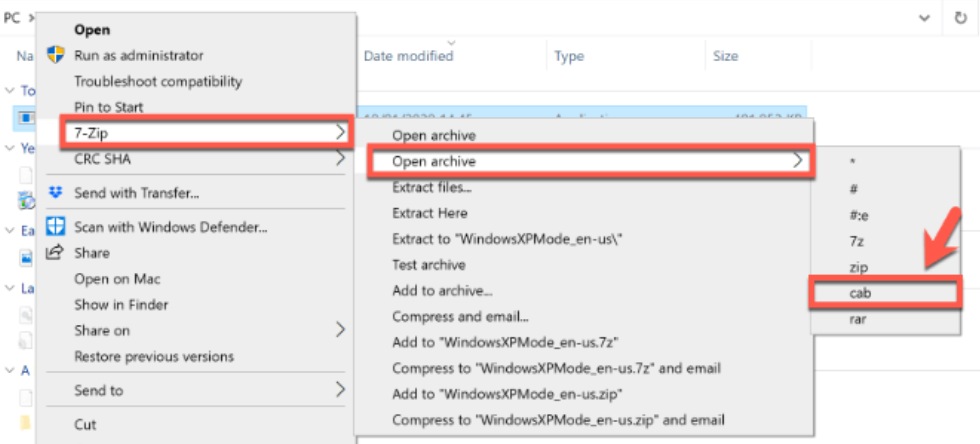Select Compress to "WindowsXPMode_en-us.zip" and email
This screenshot has width=980, height=444.
click(x=558, y=420)
